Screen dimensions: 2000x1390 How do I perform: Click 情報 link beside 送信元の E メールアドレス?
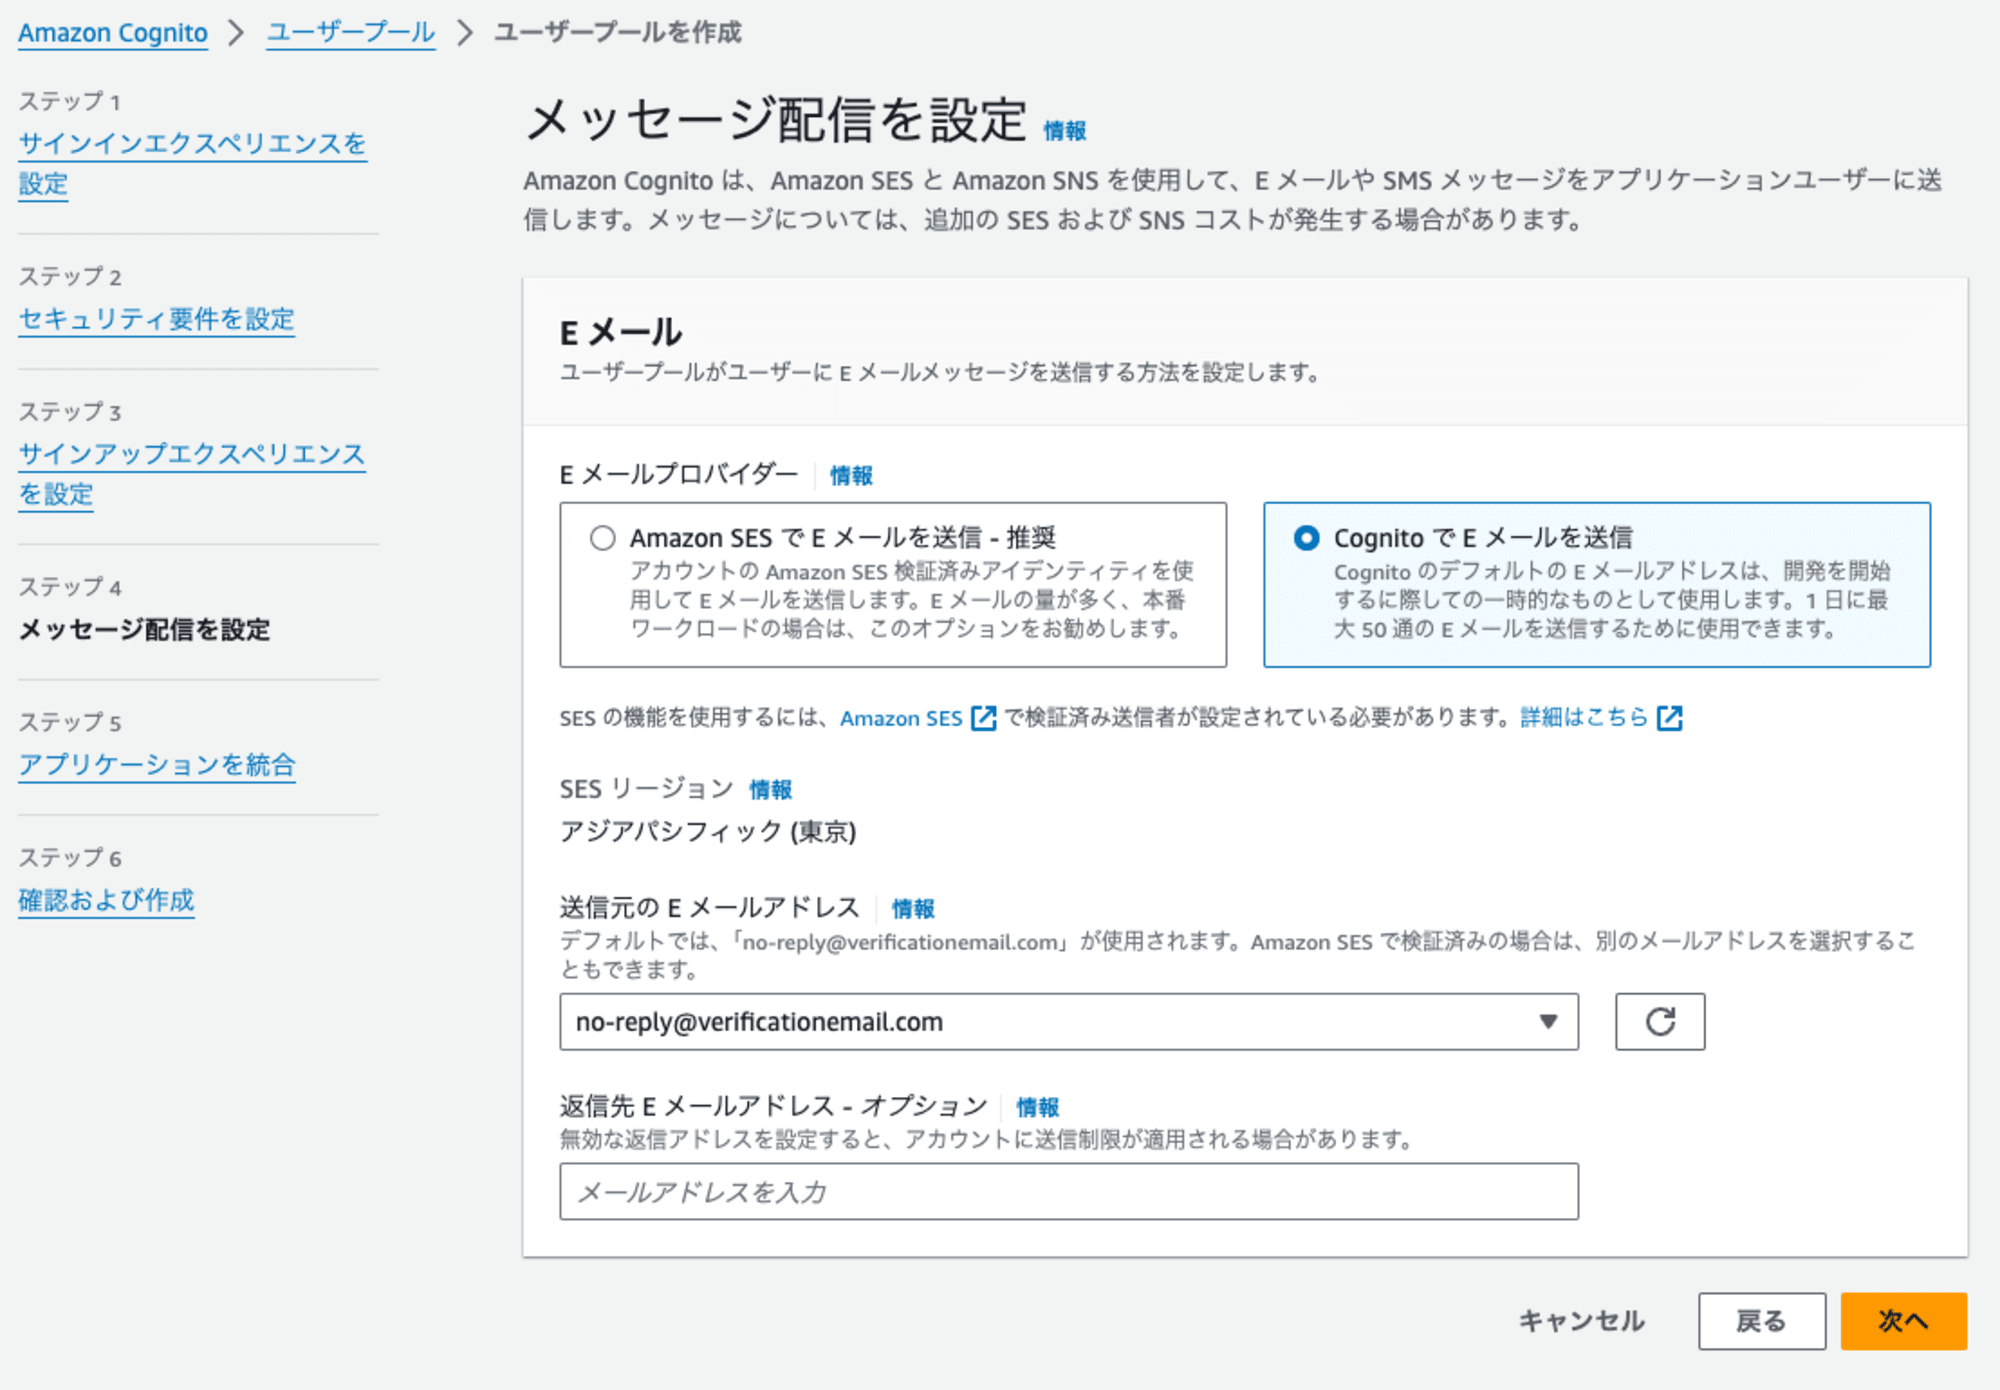coord(913,909)
